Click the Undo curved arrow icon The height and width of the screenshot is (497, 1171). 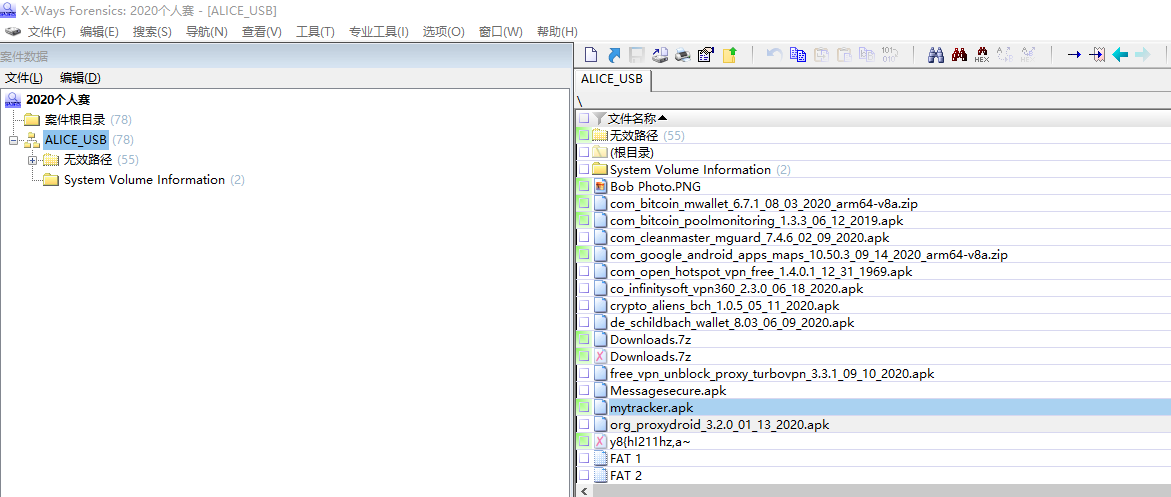click(774, 55)
